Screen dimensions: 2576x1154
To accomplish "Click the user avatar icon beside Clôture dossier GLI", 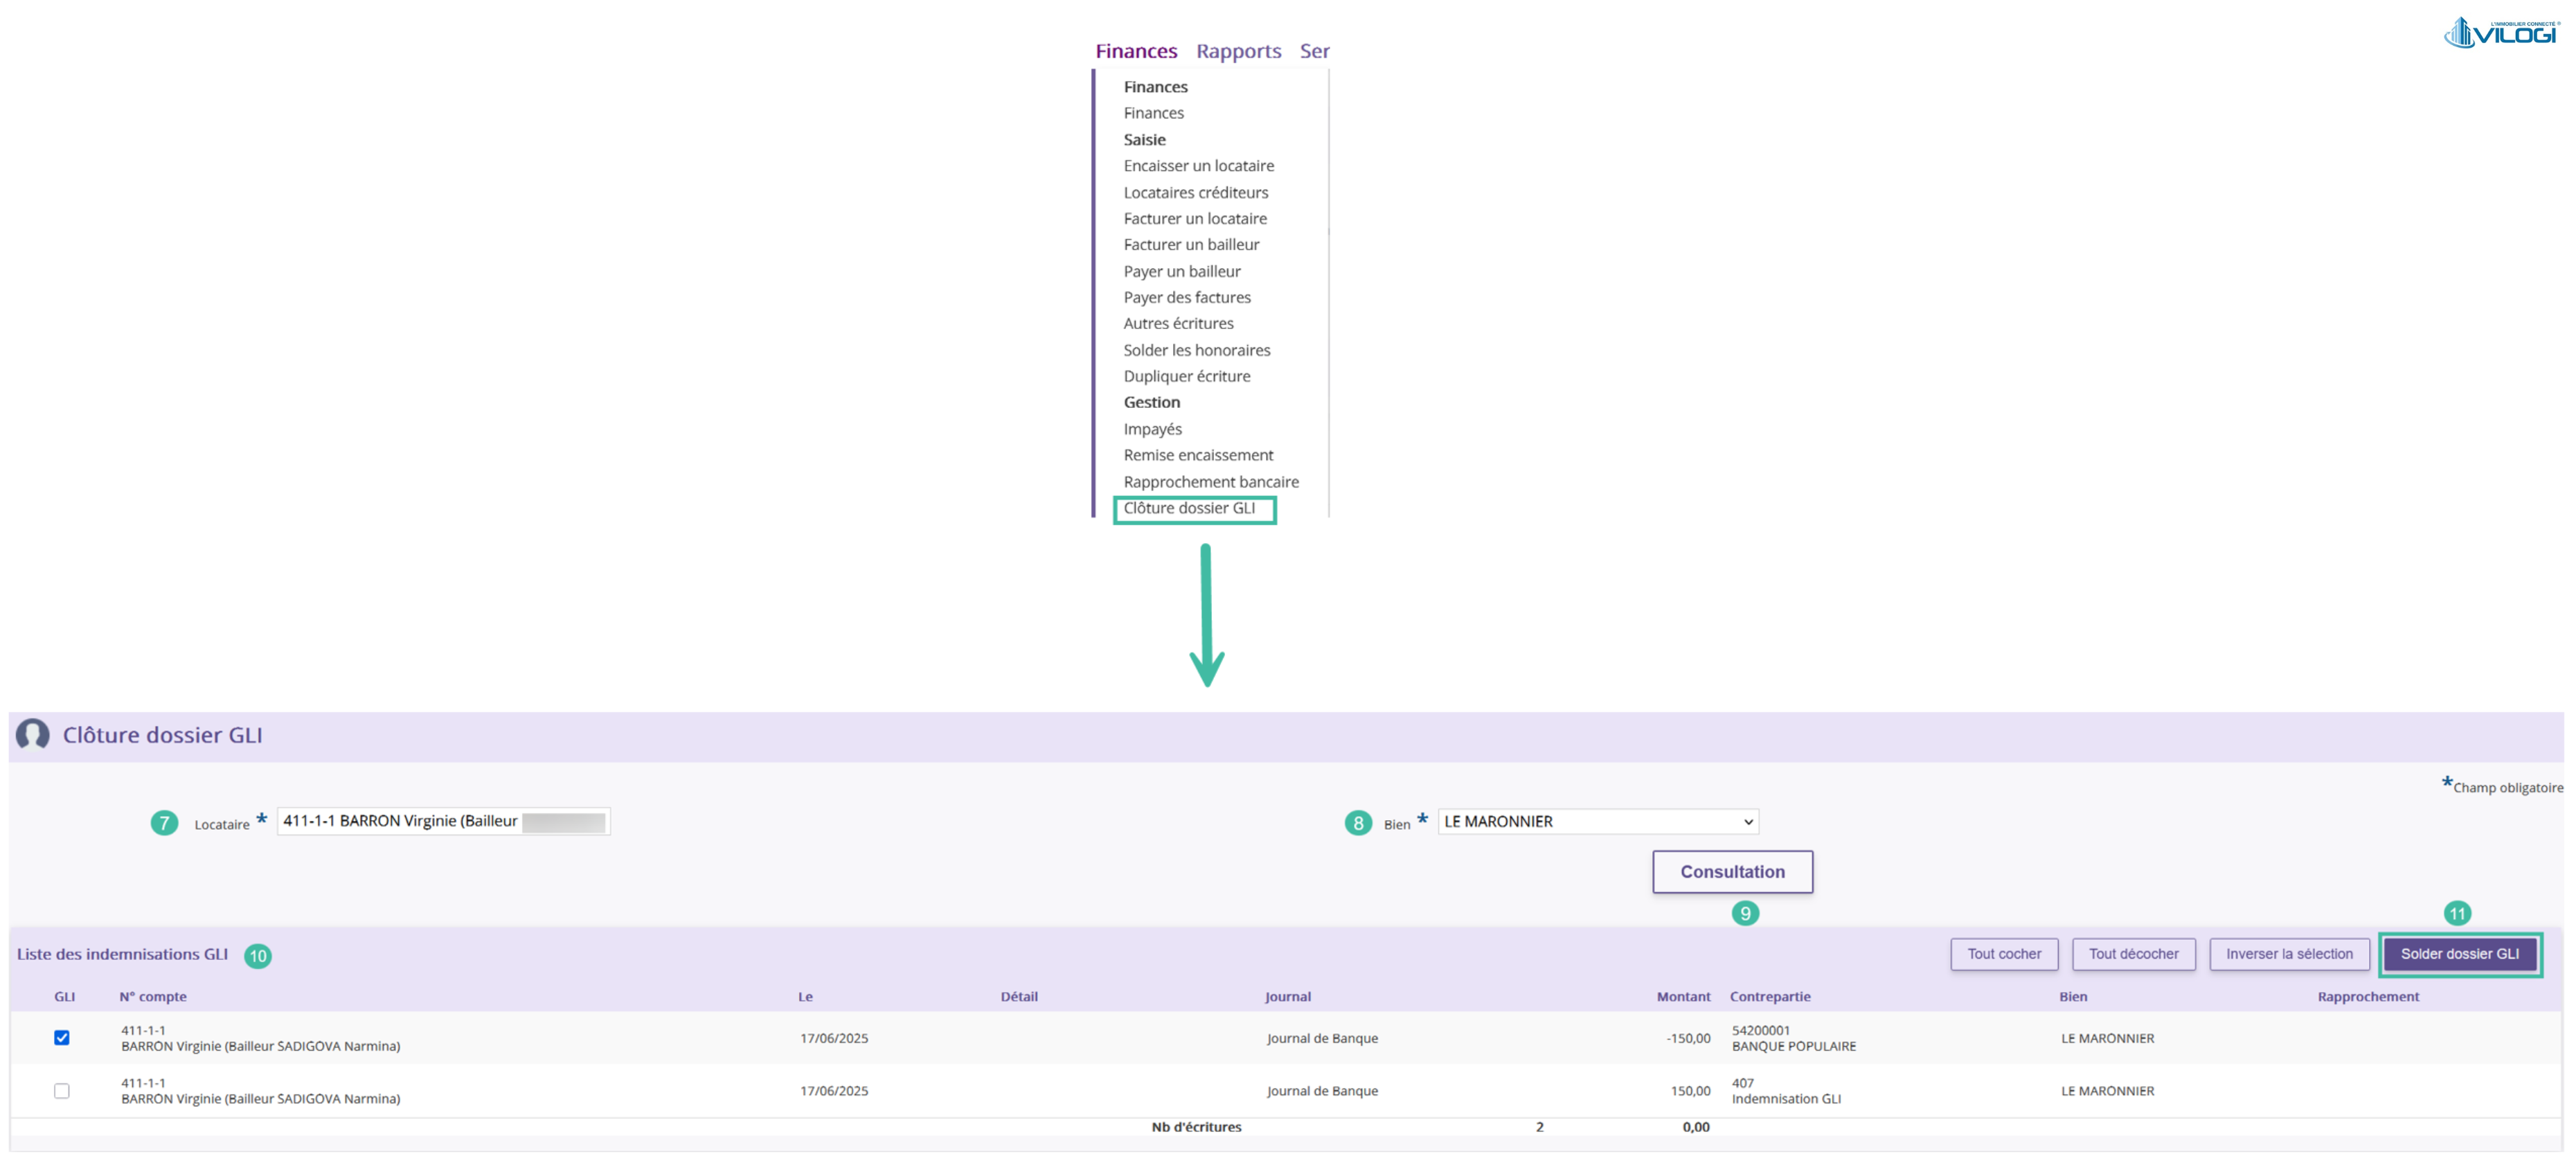I will (x=33, y=735).
